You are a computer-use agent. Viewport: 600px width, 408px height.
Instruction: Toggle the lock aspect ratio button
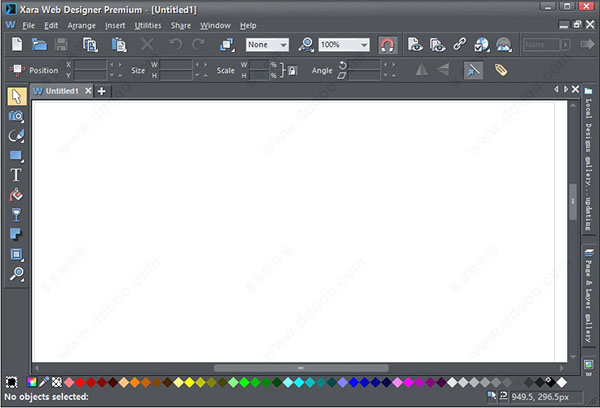point(292,70)
